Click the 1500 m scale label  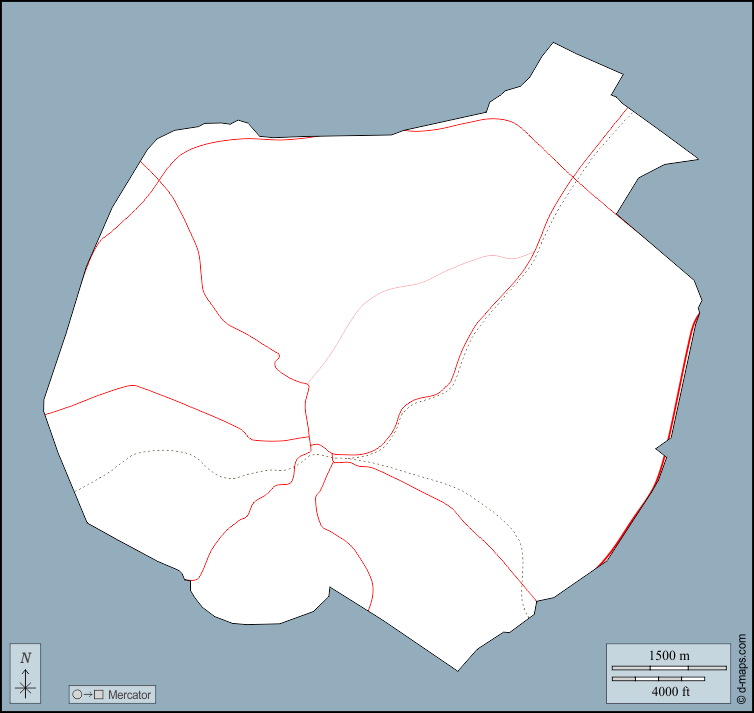point(669,655)
